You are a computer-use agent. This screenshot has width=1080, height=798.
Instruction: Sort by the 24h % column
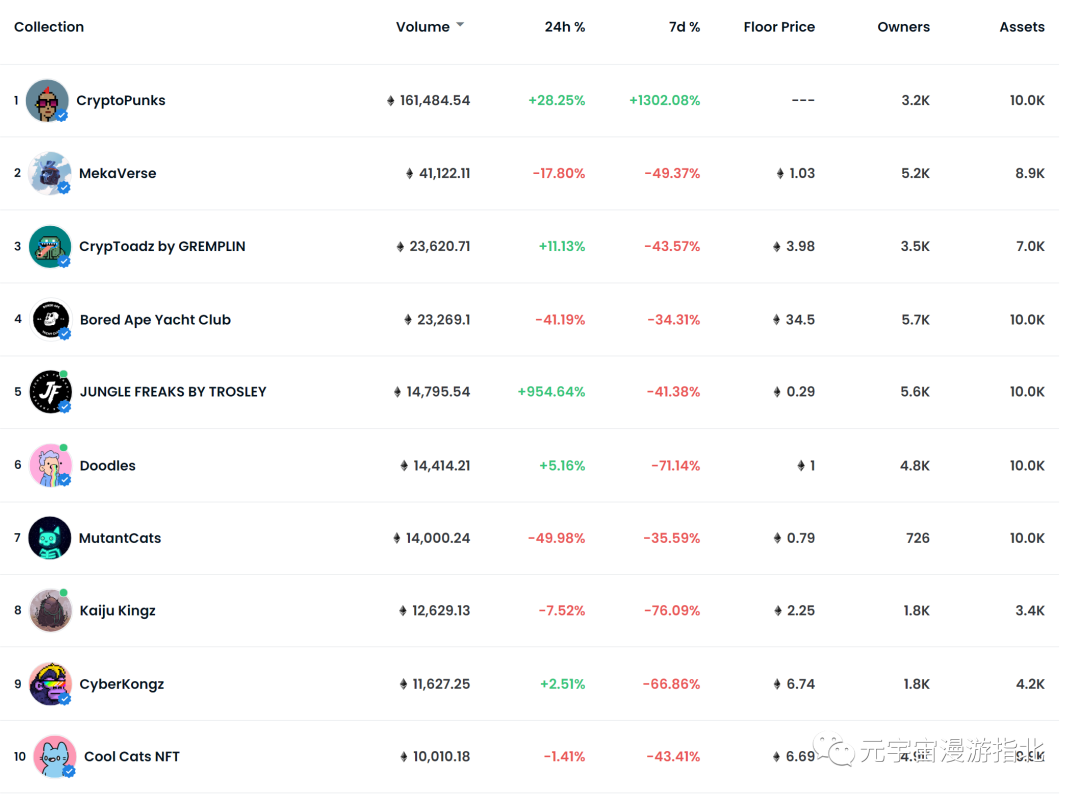[565, 27]
